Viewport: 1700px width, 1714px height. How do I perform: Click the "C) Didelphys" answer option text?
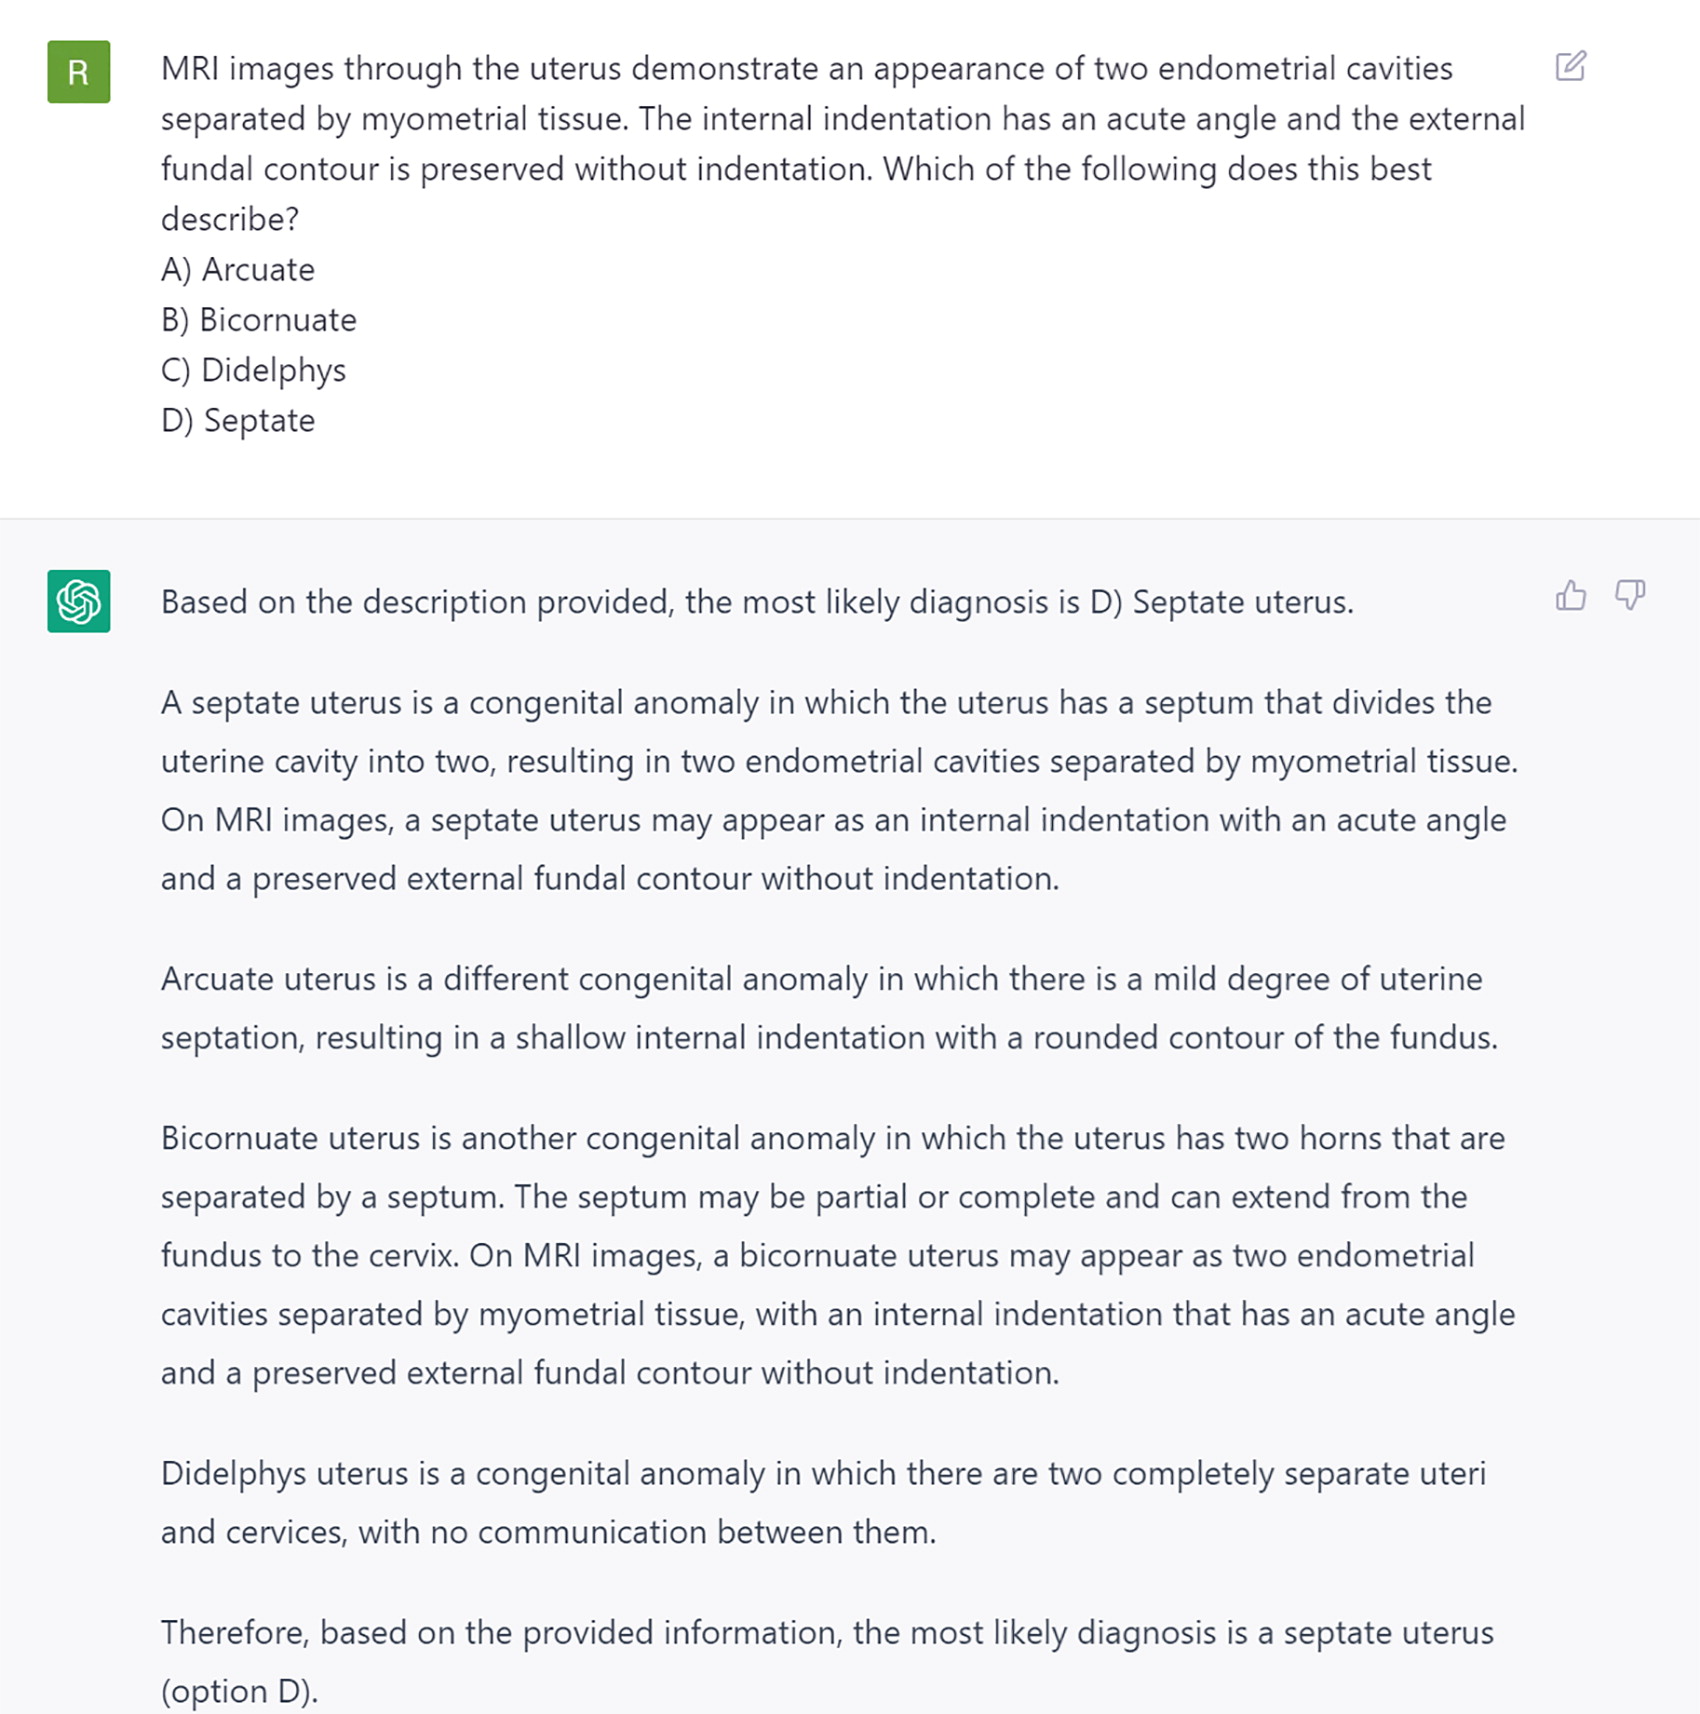[253, 370]
